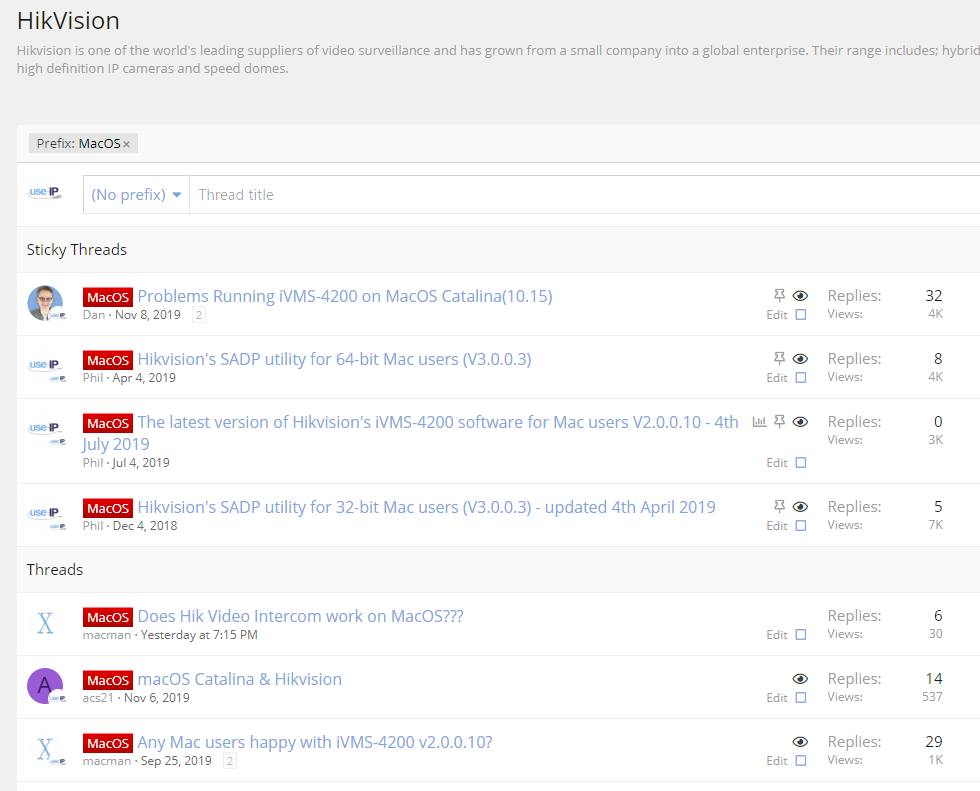Remove the MacOS prefix filter
Image resolution: width=980 pixels, height=791 pixels.
pyautogui.click(x=127, y=144)
